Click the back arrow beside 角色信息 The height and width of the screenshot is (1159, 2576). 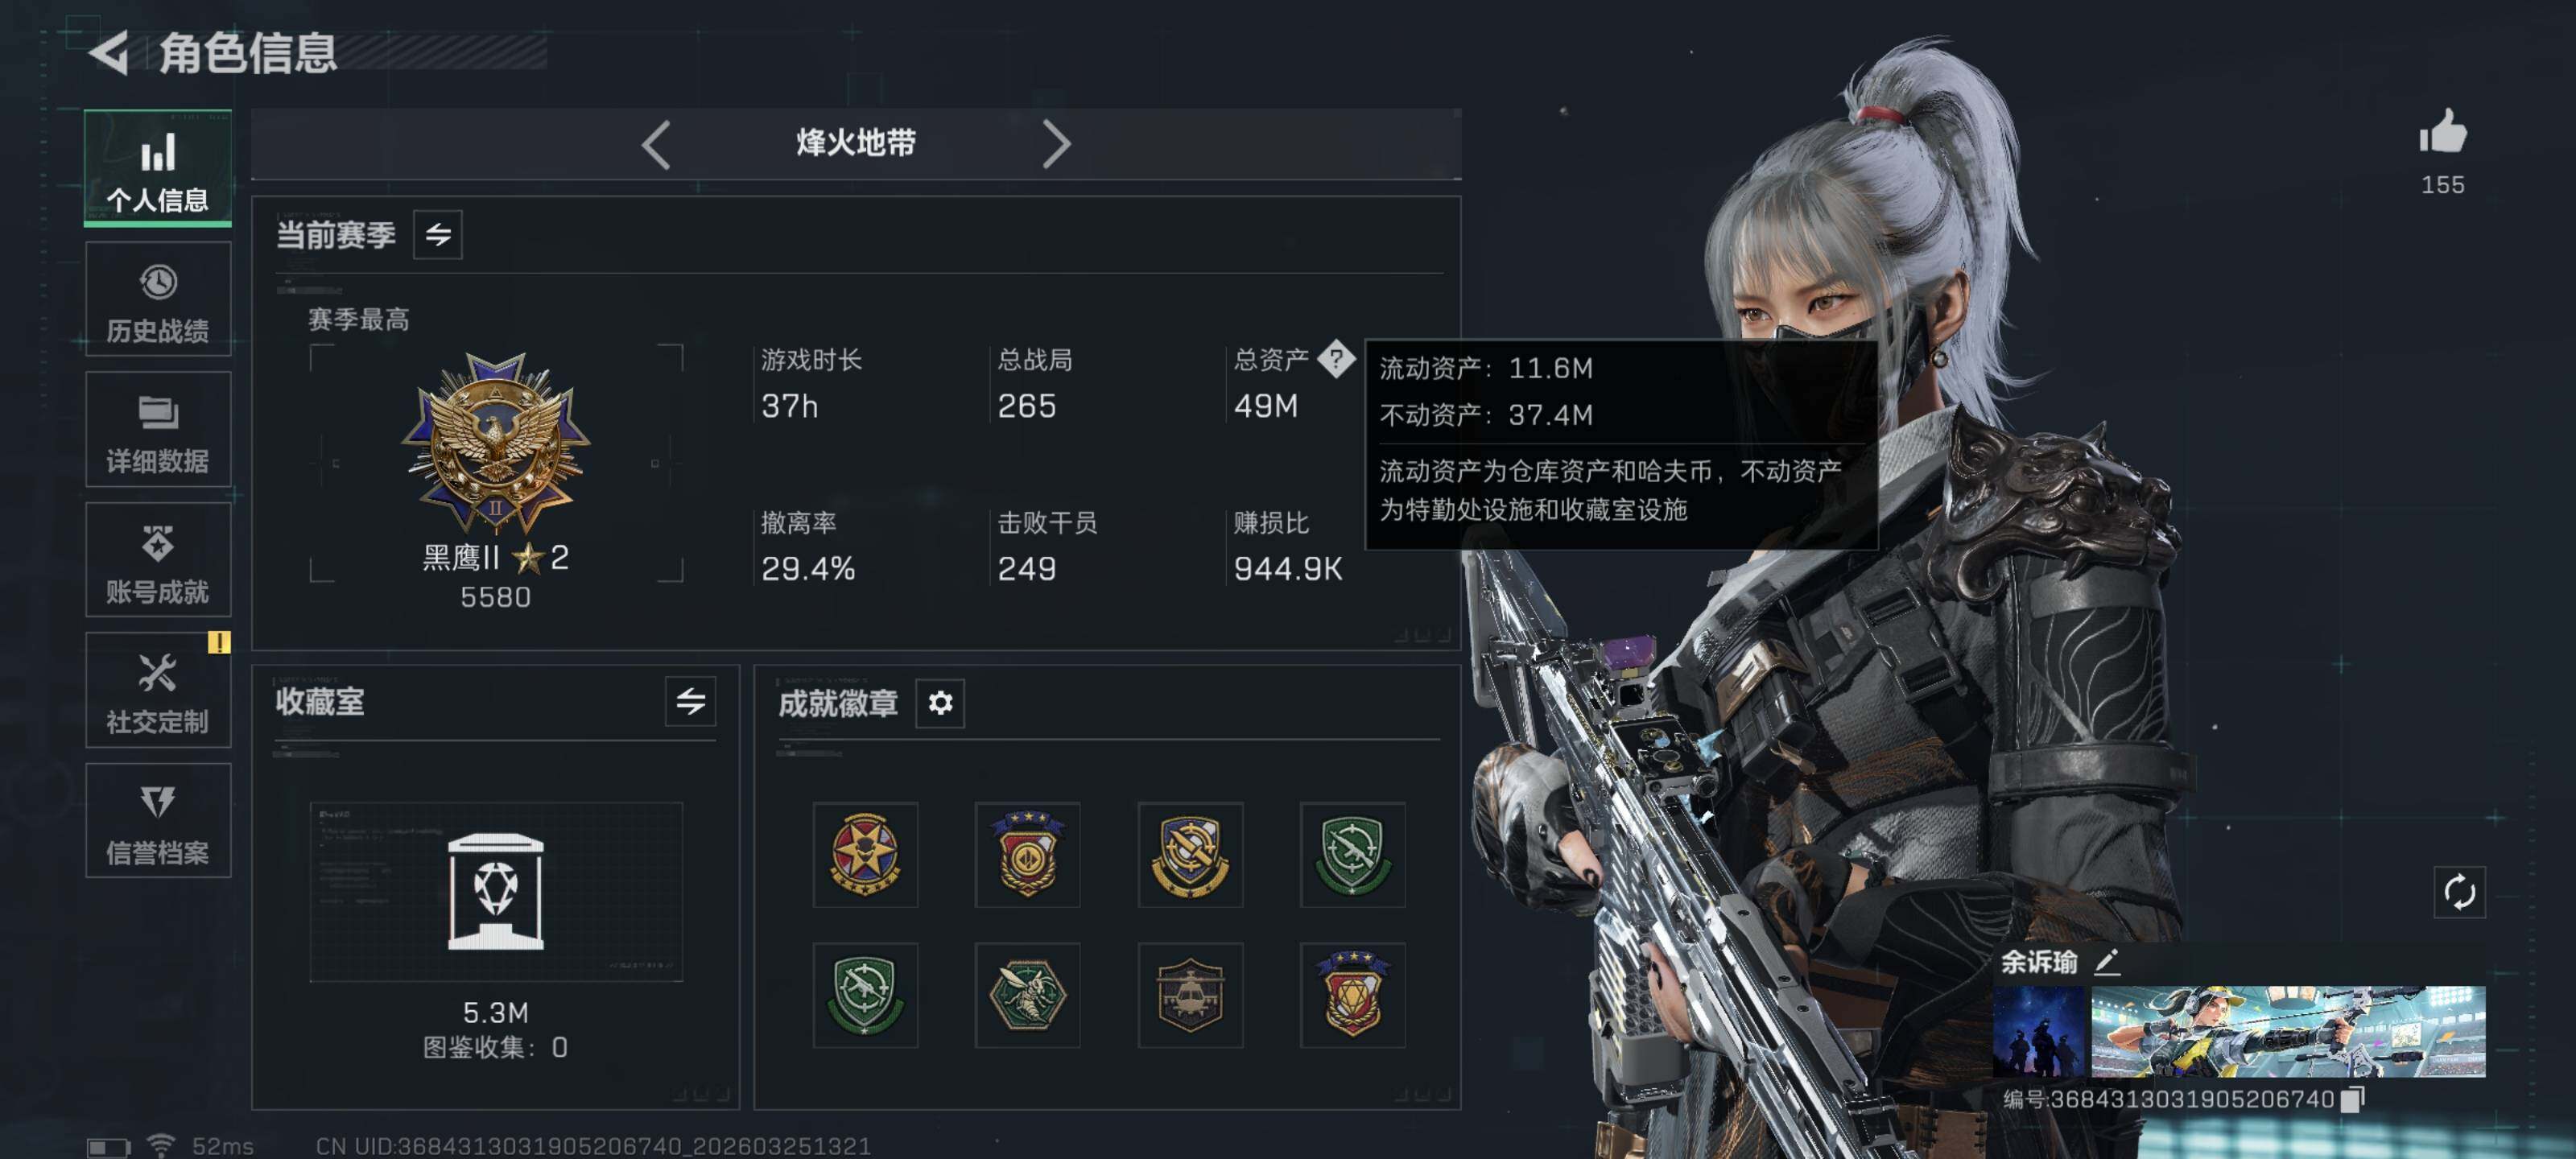coord(110,53)
